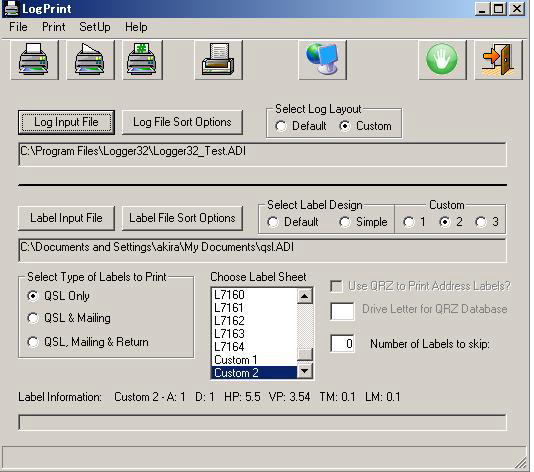The width and height of the screenshot is (534, 472).
Task: Click the label sheet list down arrow
Action: point(305,371)
